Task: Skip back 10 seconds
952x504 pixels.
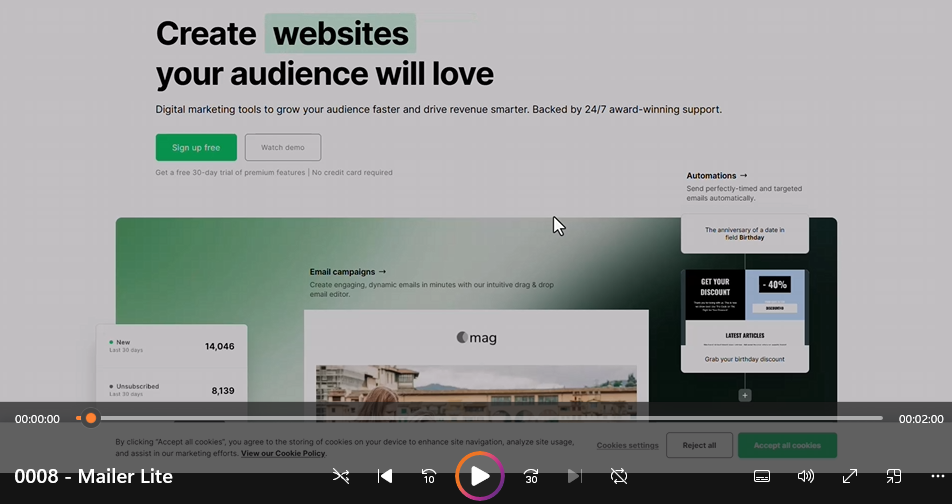Action: pos(429,477)
